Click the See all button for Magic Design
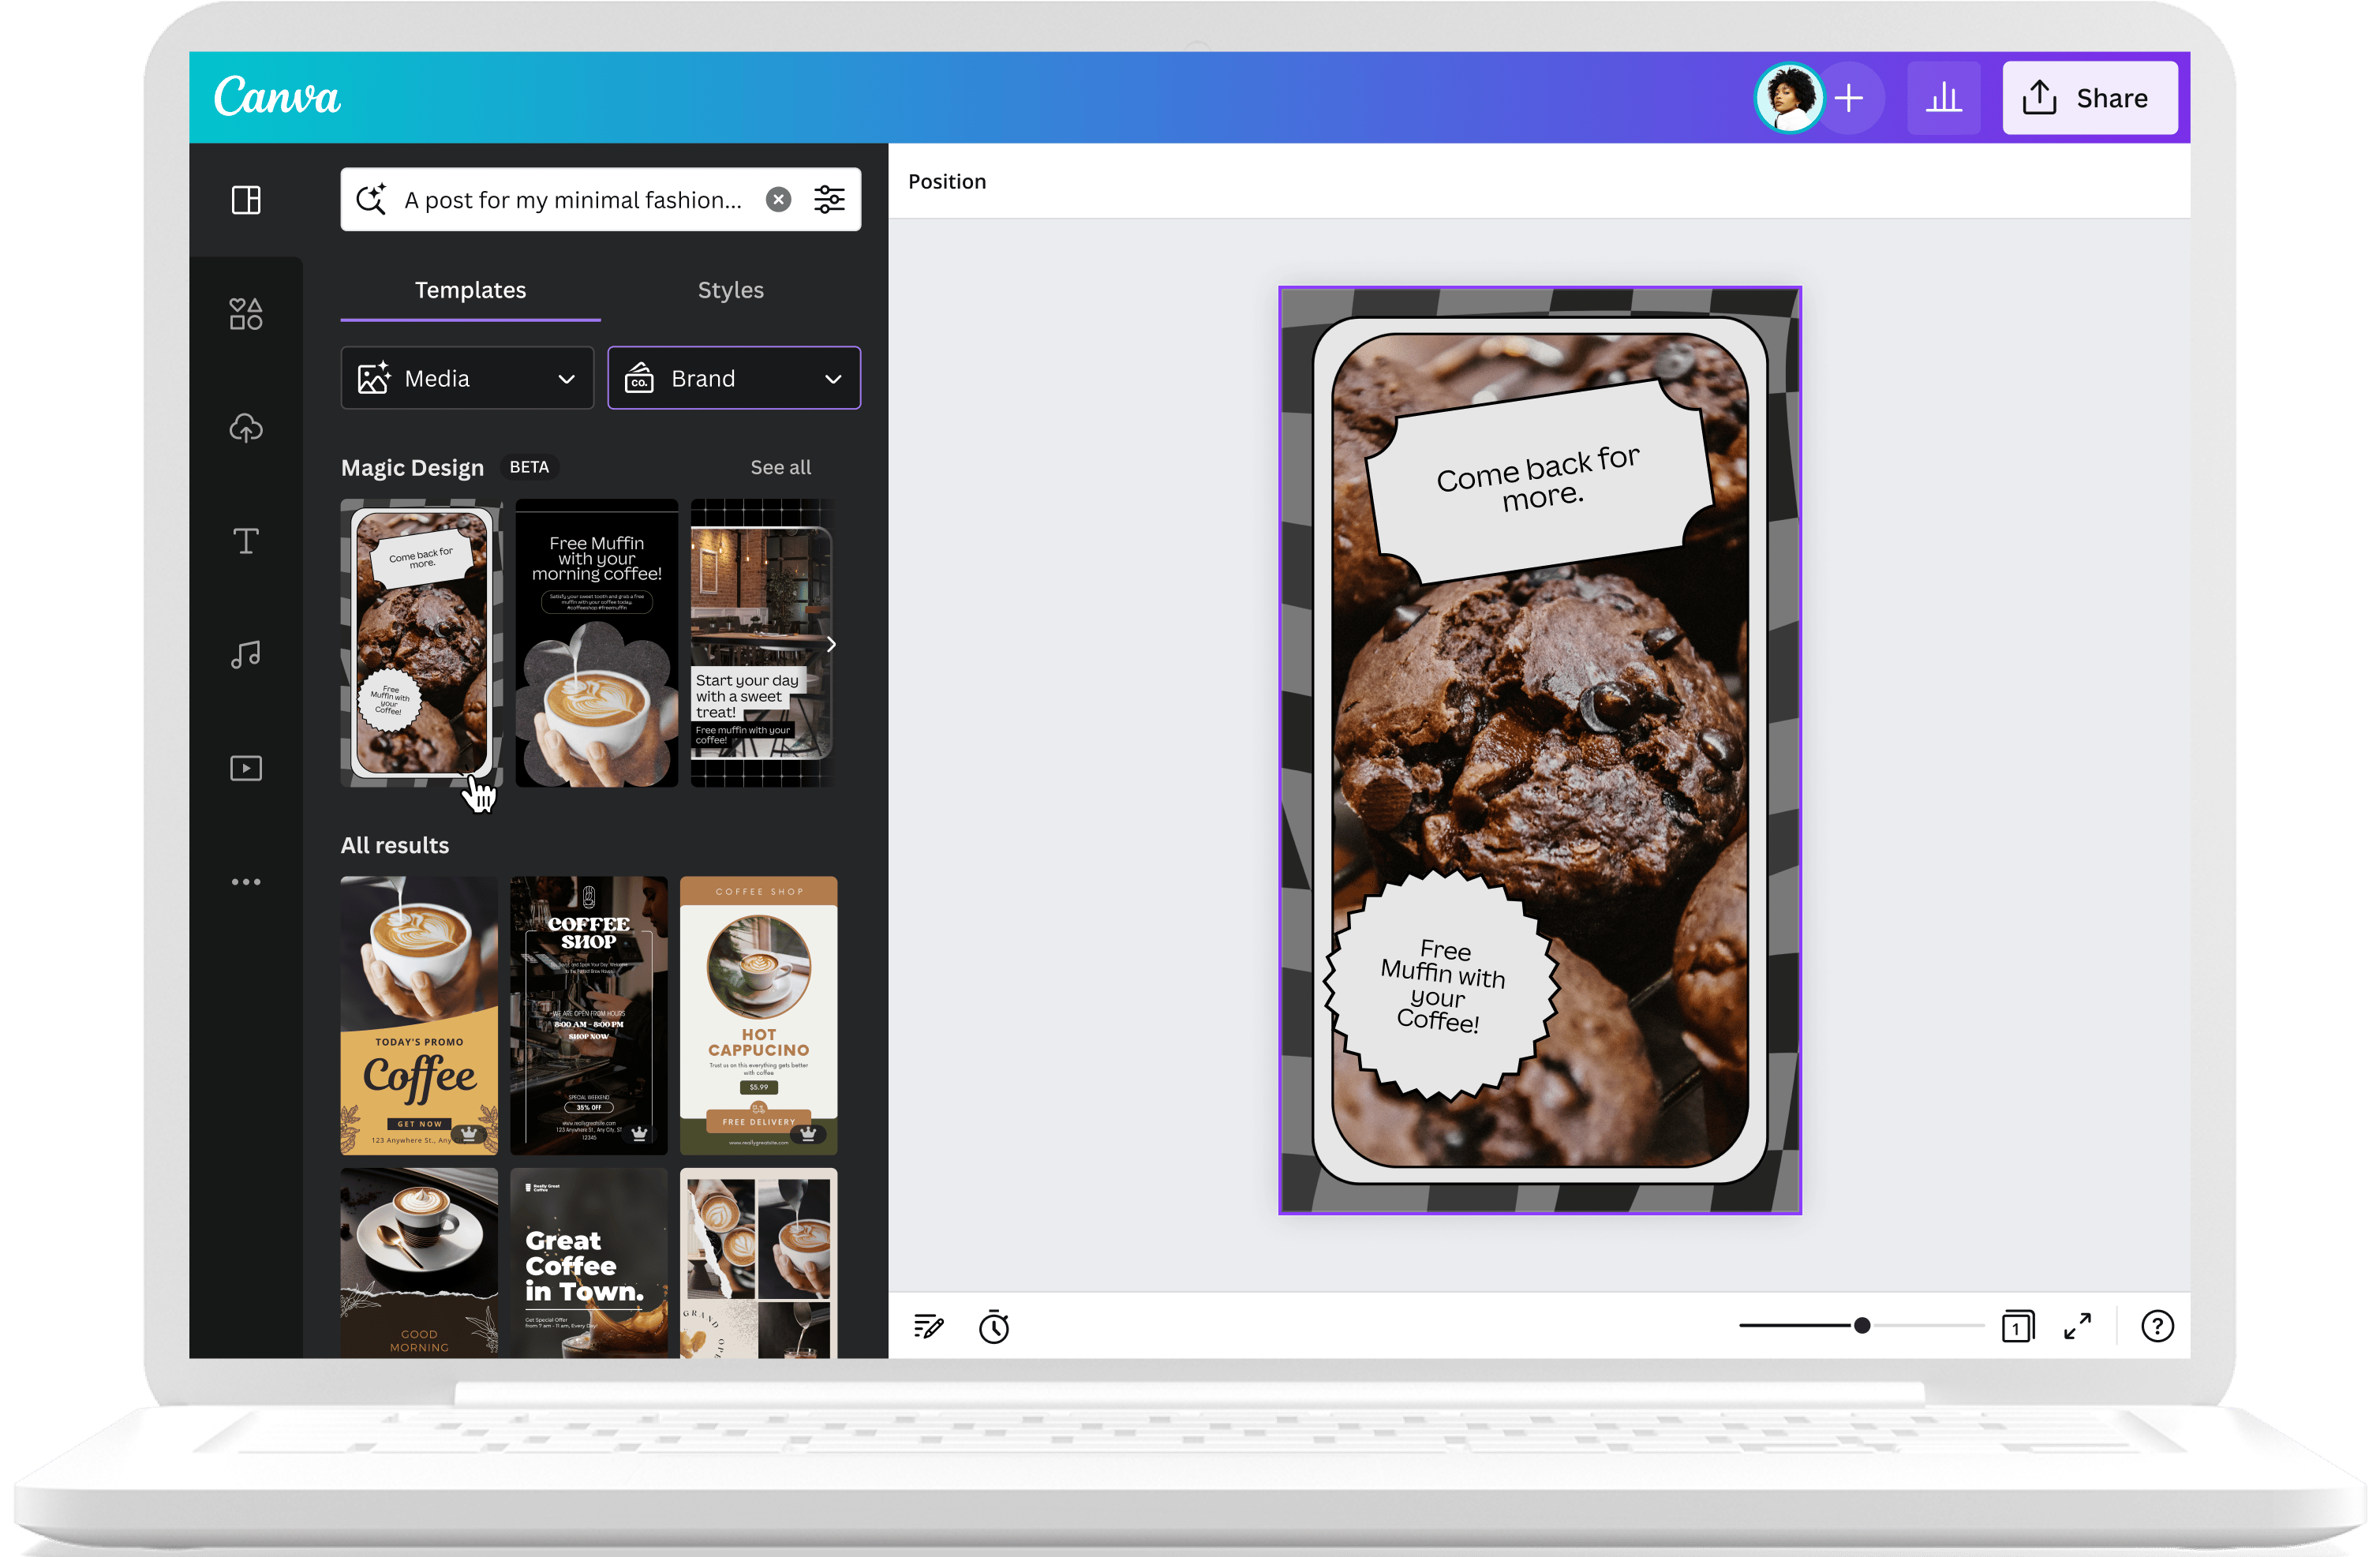 [778, 466]
